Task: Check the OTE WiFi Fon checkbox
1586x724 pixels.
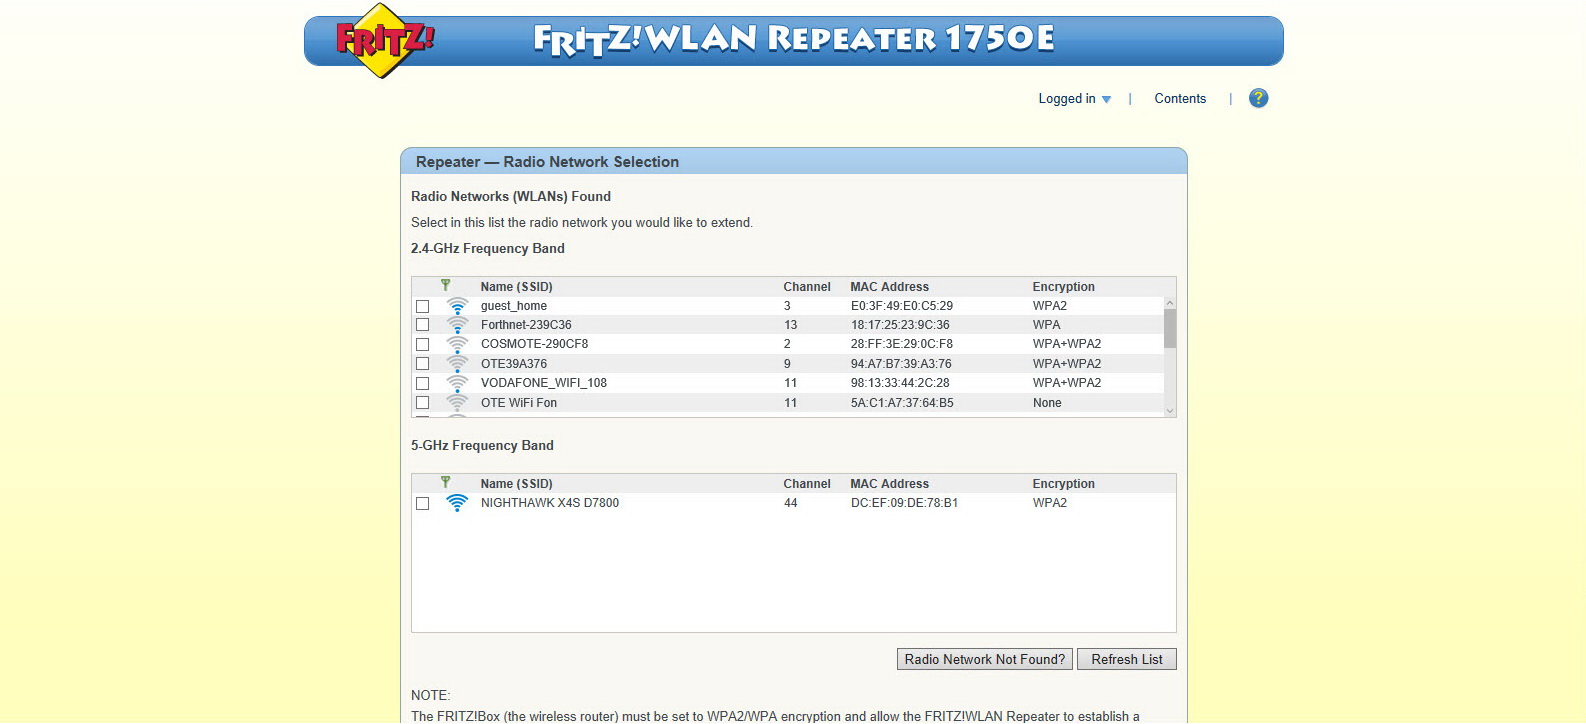Action: (x=422, y=403)
